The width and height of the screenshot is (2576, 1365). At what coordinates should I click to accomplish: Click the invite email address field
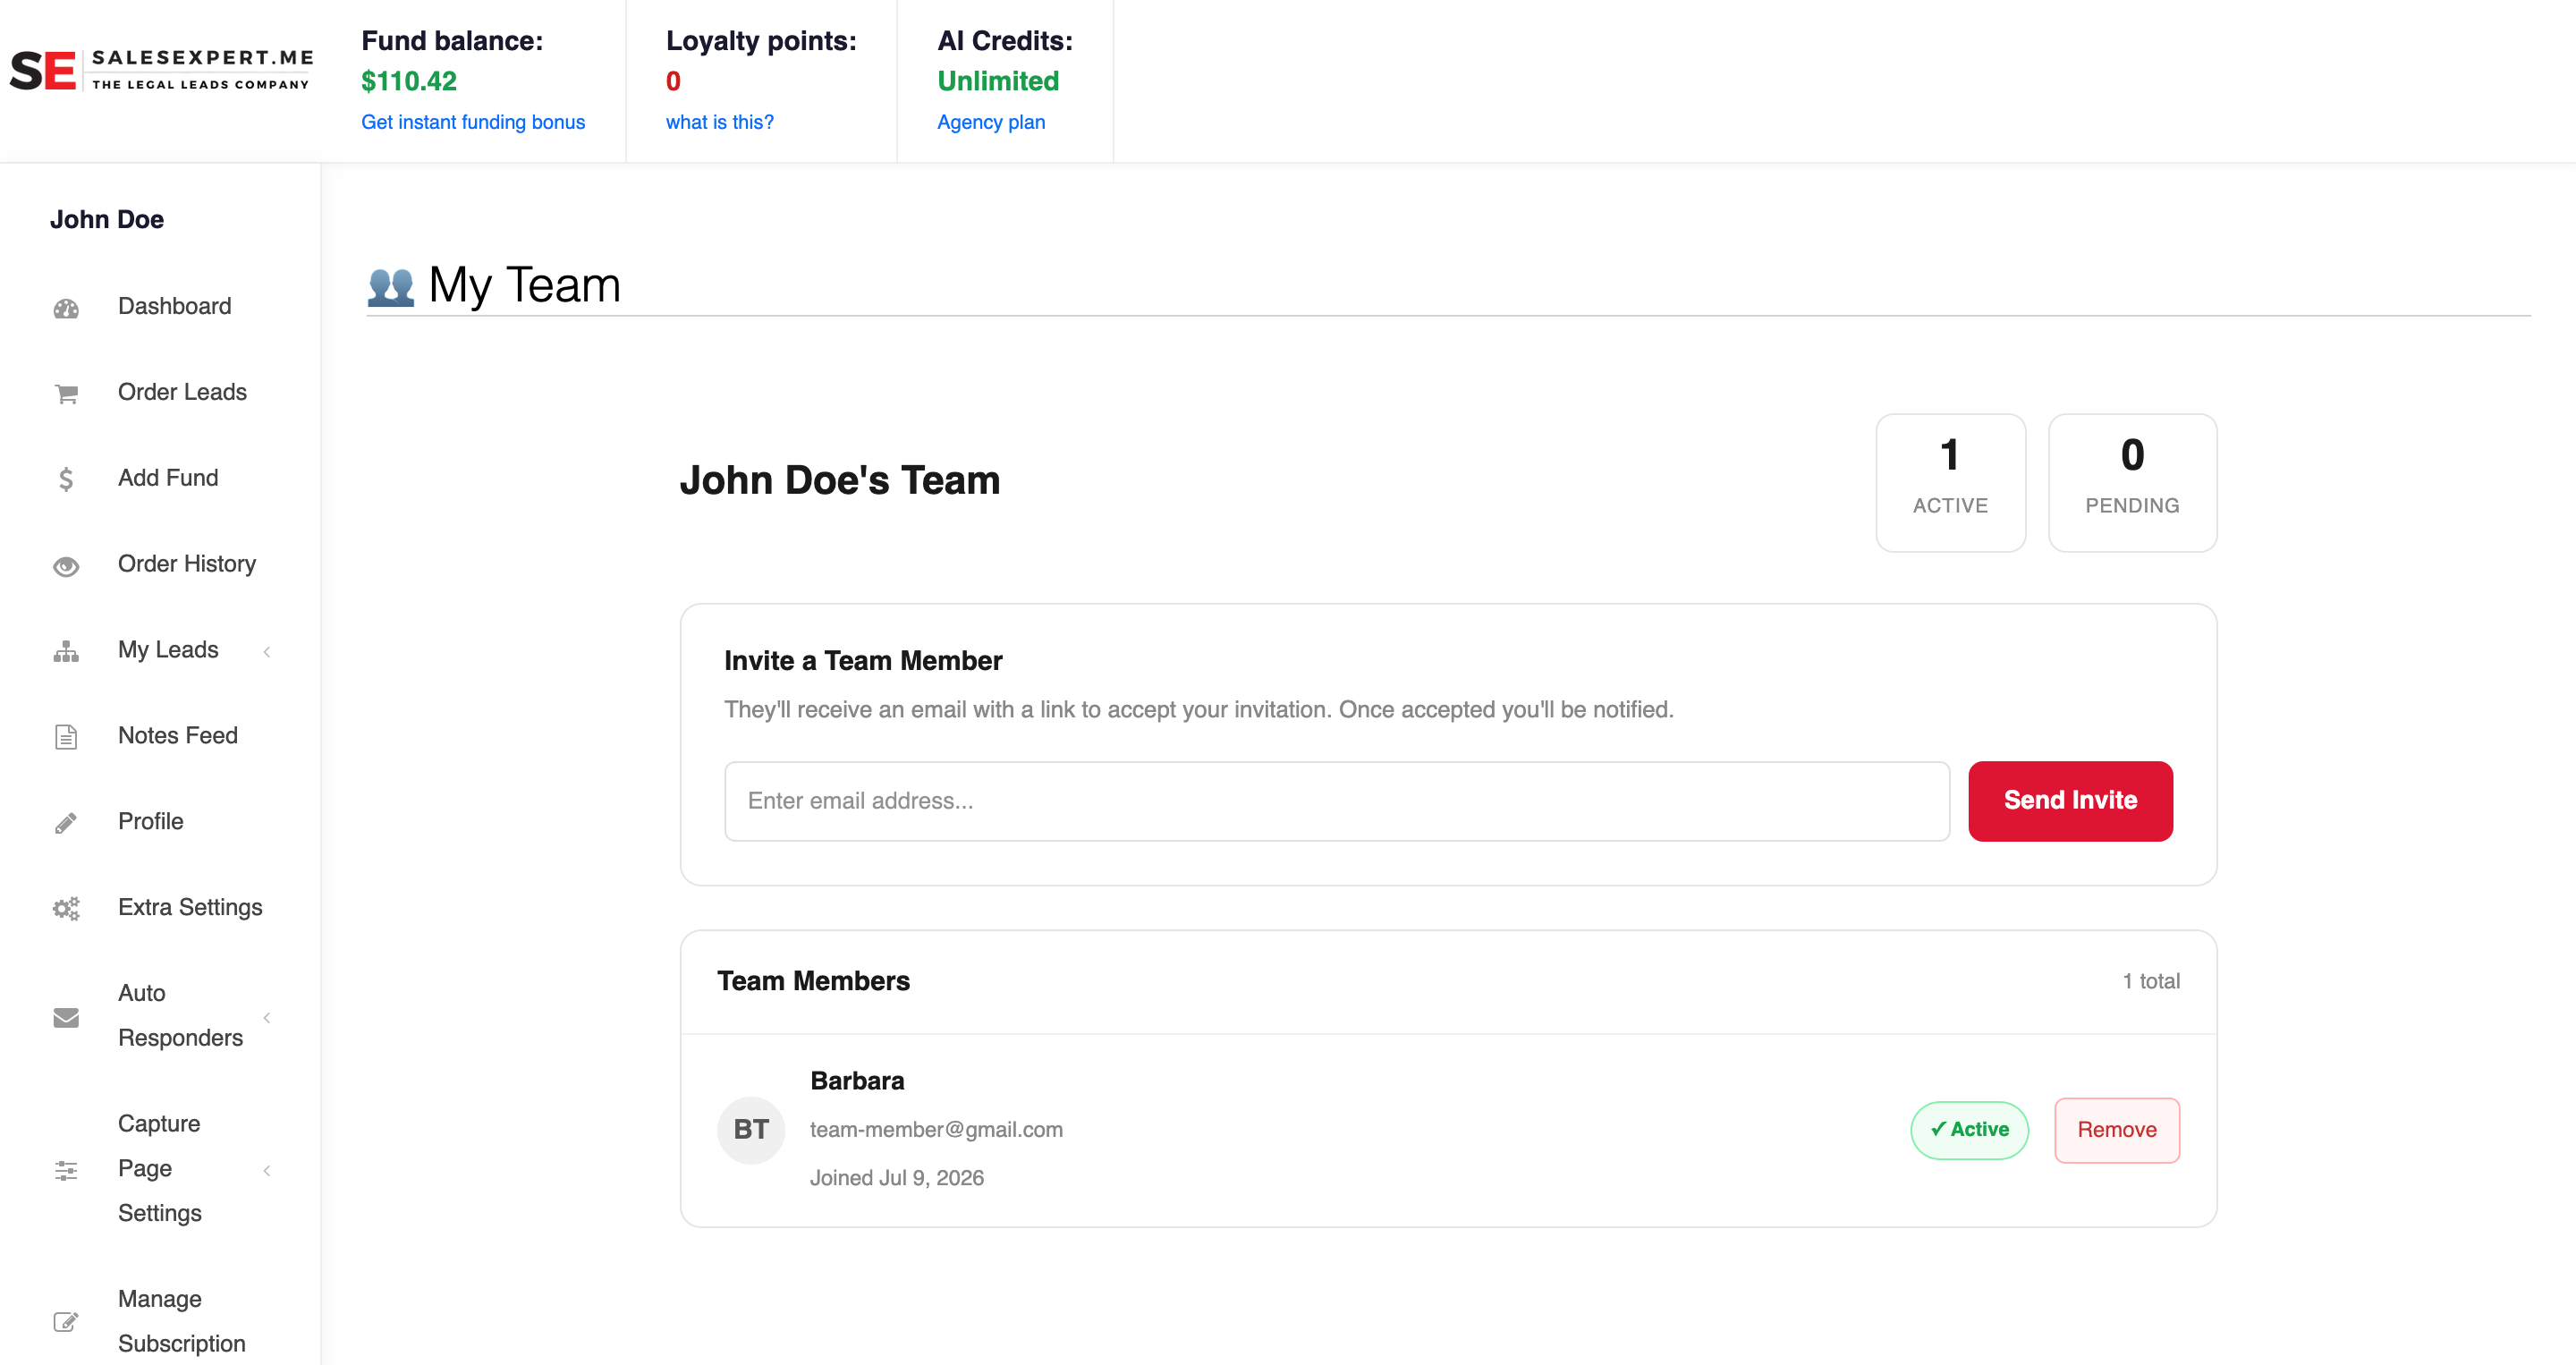tap(1337, 801)
